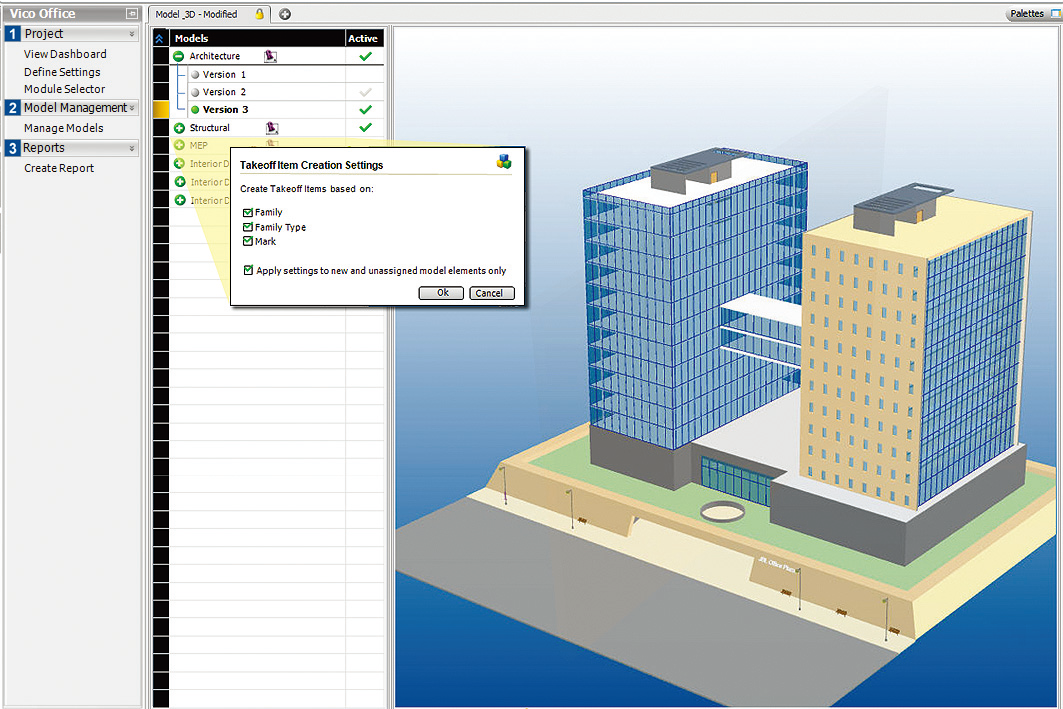Select the green Version 3 status dot
This screenshot has width=1063, height=709.
195,110
